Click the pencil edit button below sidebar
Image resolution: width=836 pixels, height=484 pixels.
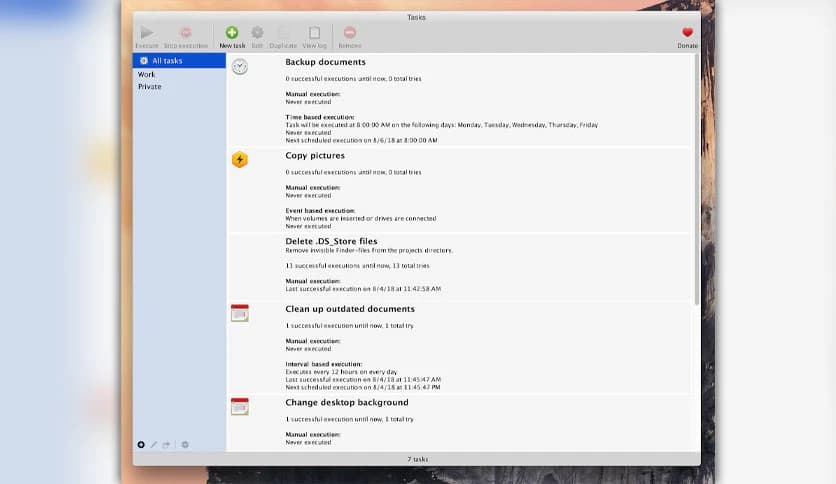(x=154, y=444)
